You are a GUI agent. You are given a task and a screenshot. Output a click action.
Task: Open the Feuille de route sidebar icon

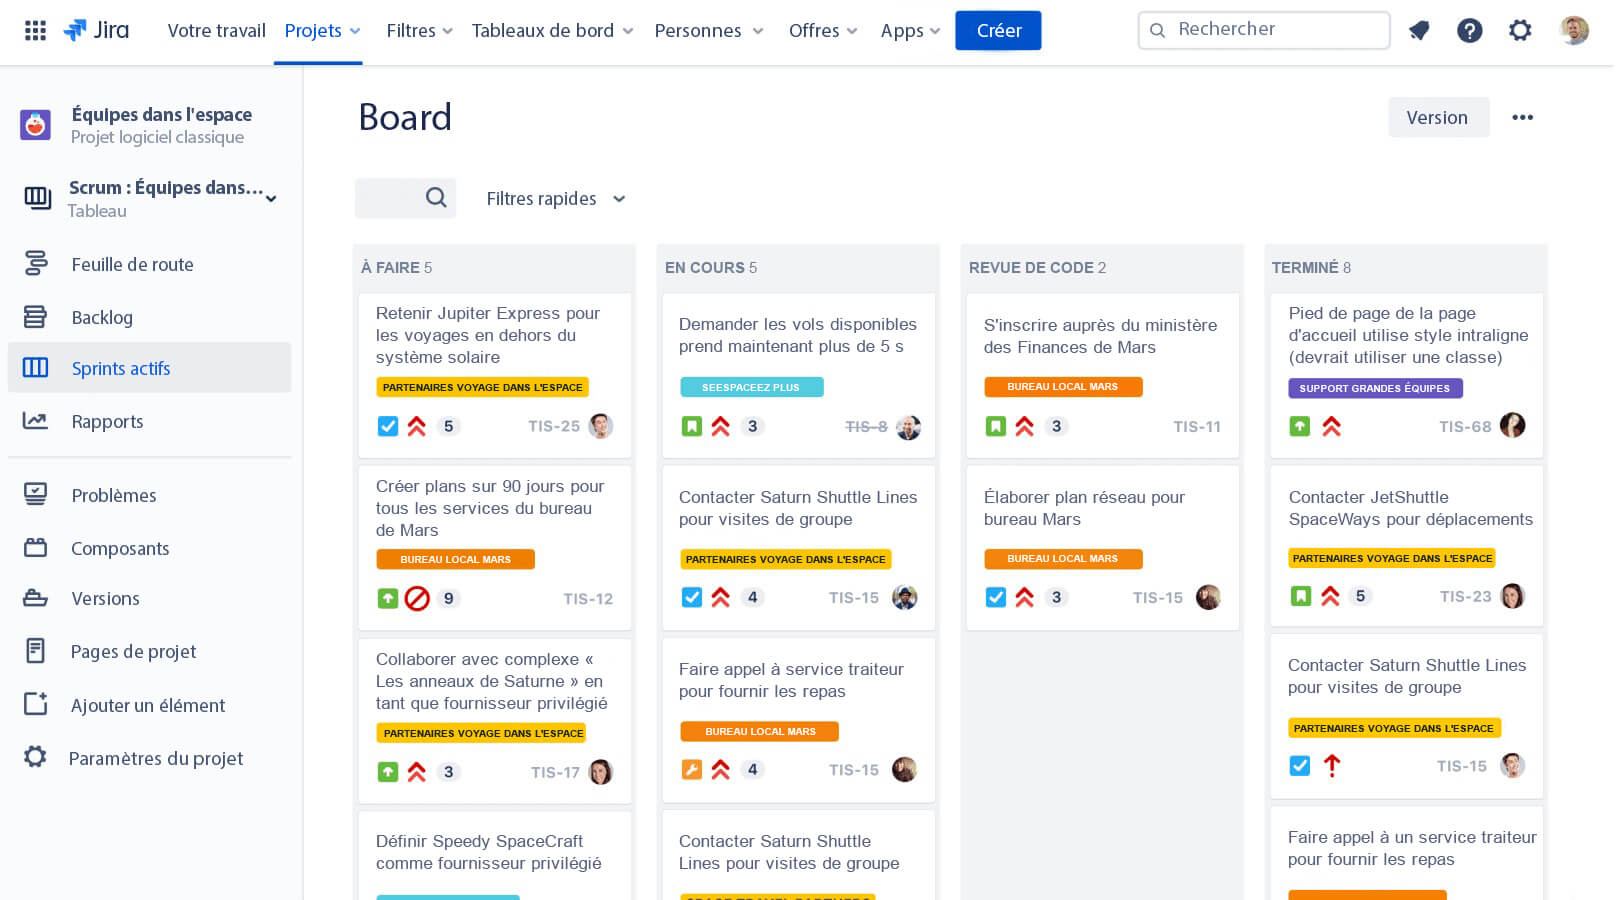36,264
